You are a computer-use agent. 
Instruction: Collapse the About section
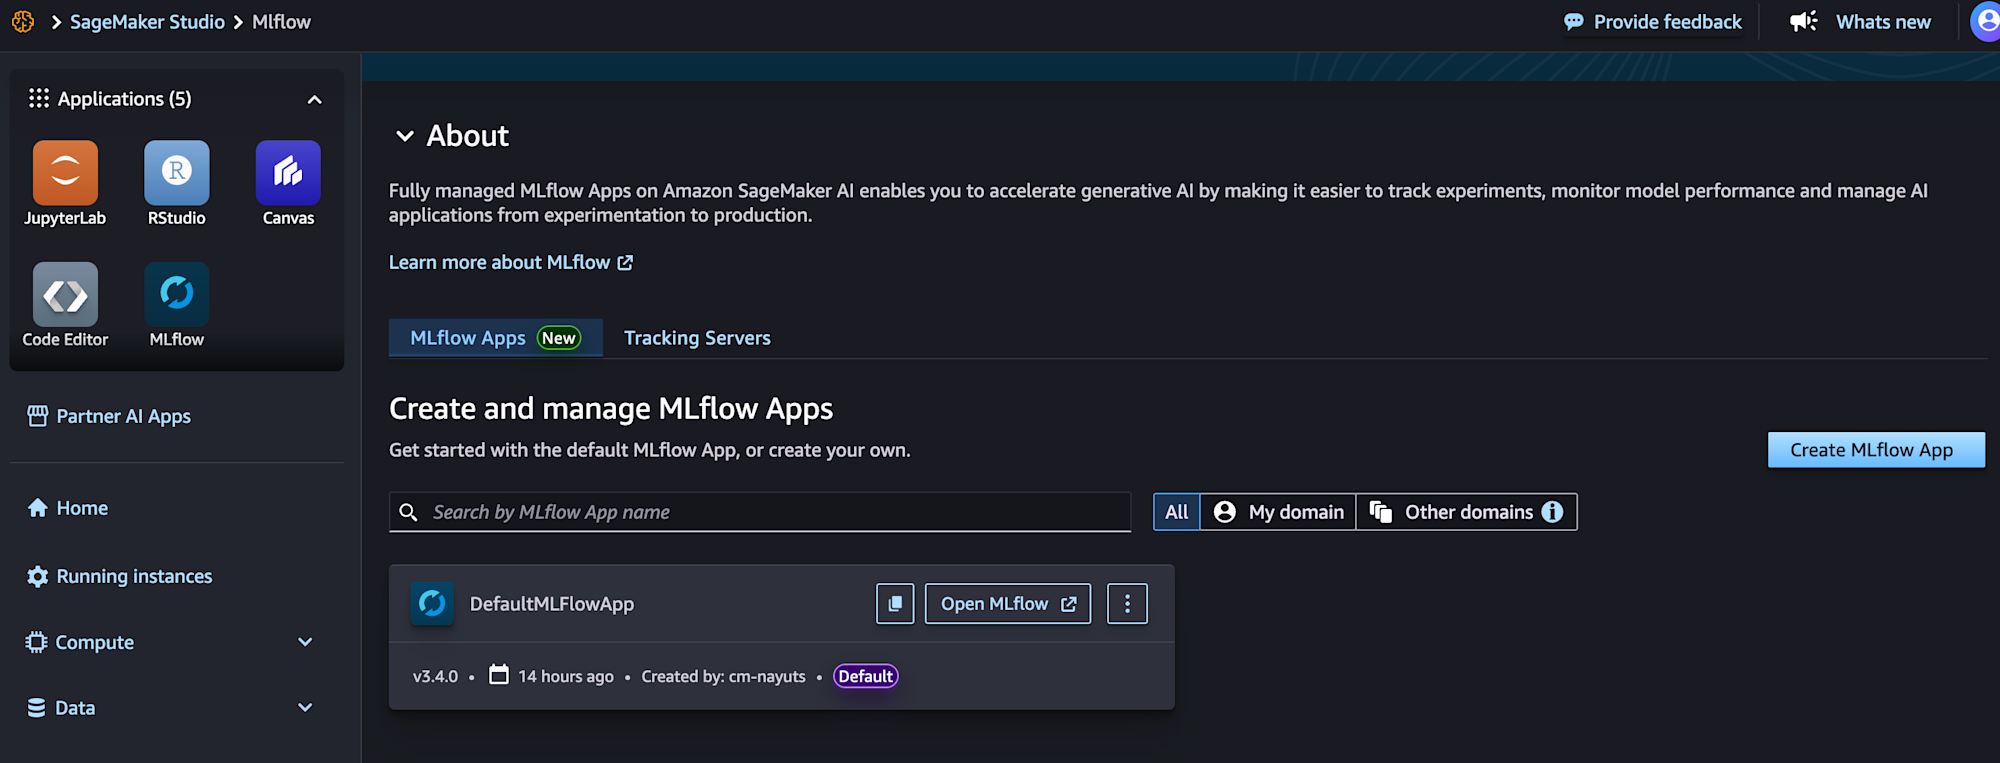[405, 136]
